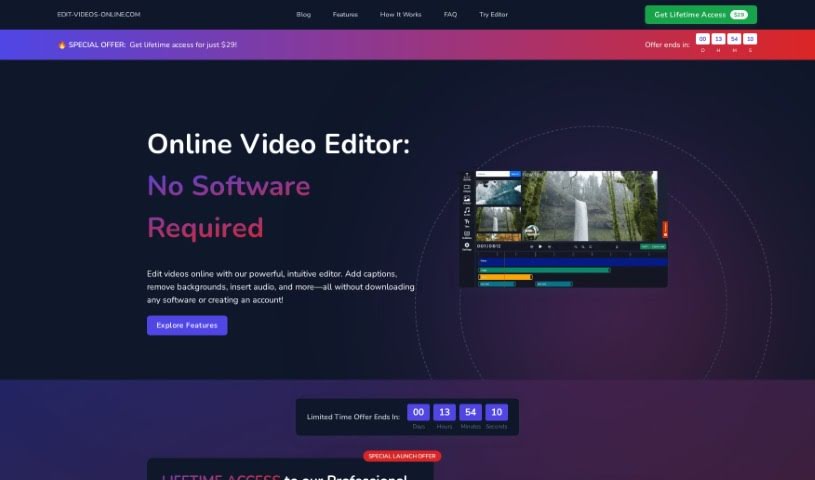Select the music note audio icon in preview
815x480 pixels.
[467, 212]
